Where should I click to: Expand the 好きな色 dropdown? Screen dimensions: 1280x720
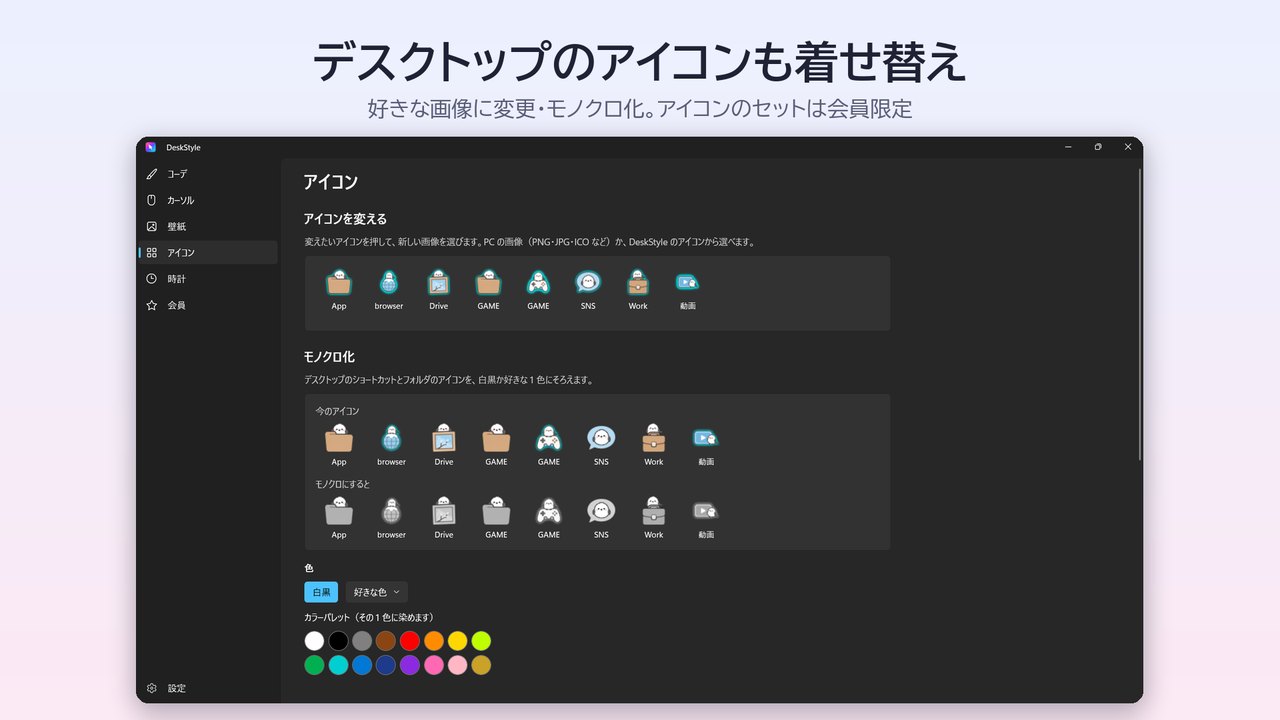376,592
